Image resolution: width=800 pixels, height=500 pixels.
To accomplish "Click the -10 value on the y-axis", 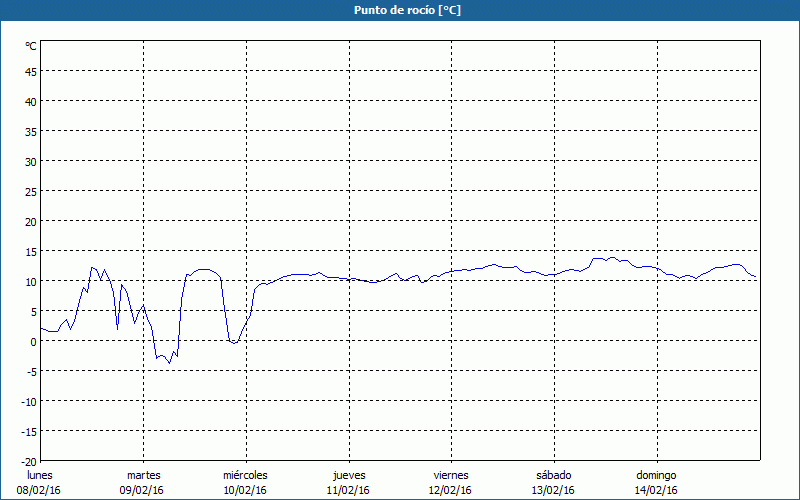I will coord(28,401).
